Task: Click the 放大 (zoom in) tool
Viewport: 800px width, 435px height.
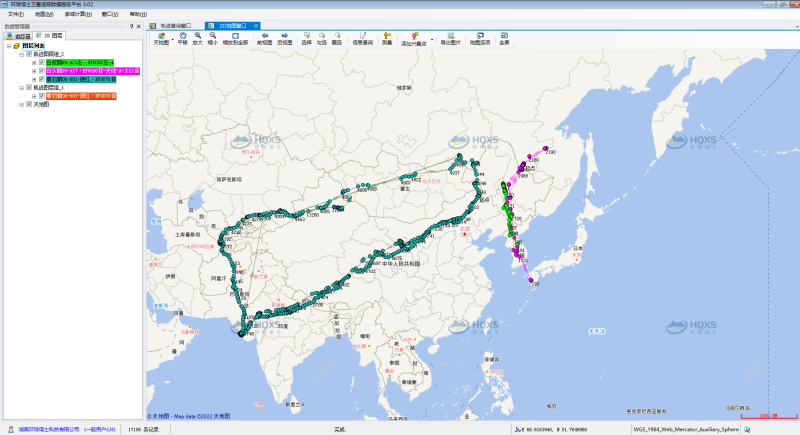Action: (x=198, y=39)
